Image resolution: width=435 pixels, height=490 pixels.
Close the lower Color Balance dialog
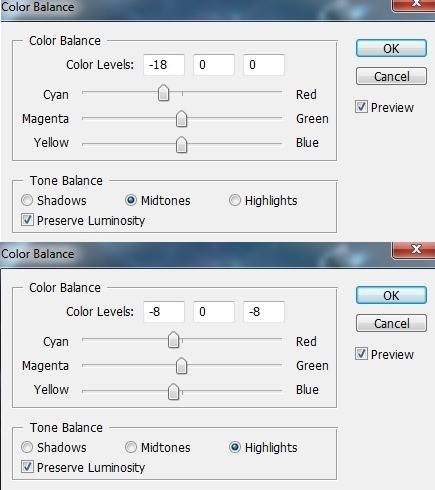click(415, 250)
